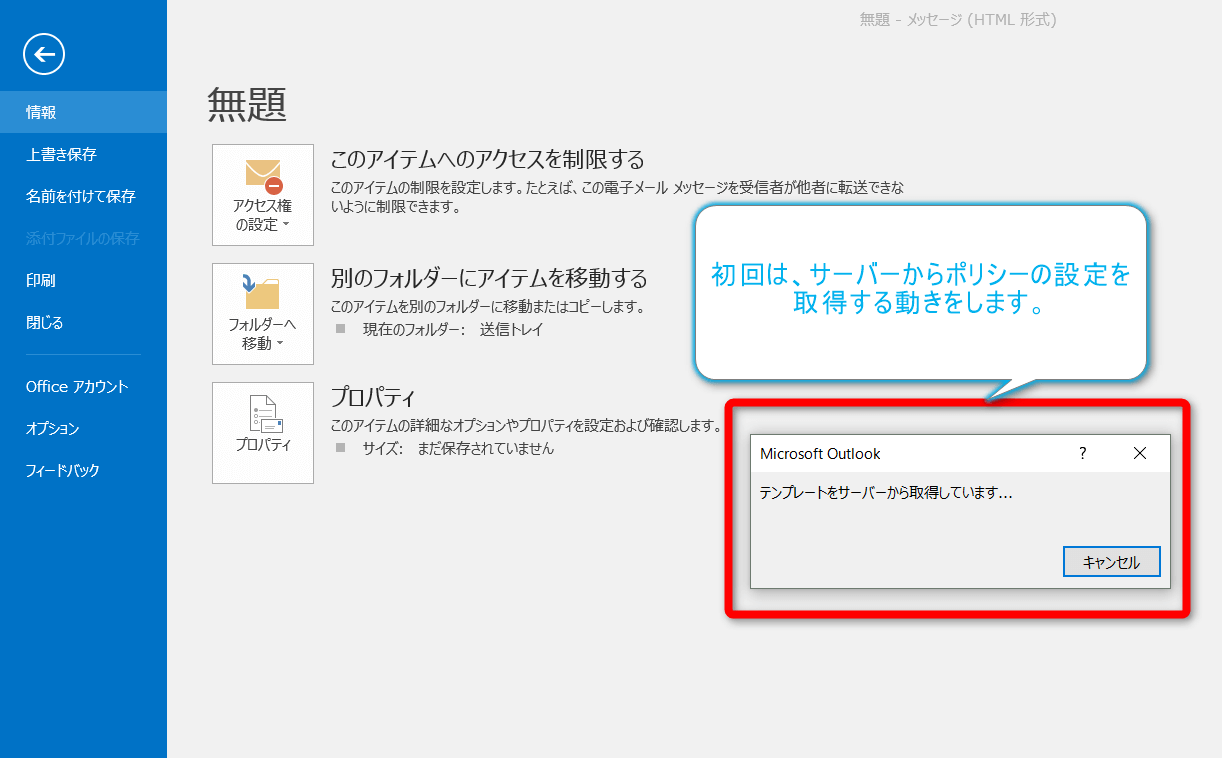Open the 印刷 page
This screenshot has height=758, width=1222.
click(41, 280)
